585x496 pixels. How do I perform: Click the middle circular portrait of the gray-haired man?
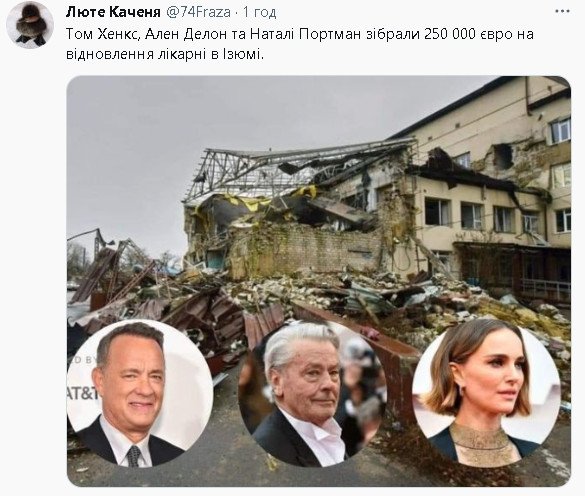(x=313, y=394)
